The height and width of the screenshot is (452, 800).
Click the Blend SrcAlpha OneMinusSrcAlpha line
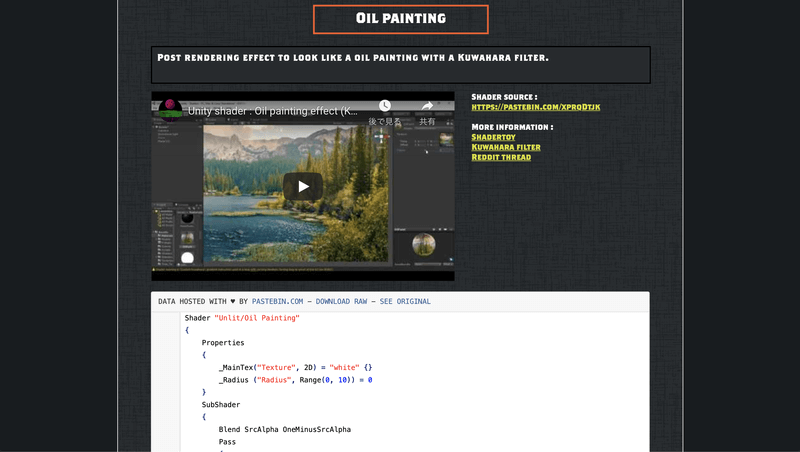point(285,430)
